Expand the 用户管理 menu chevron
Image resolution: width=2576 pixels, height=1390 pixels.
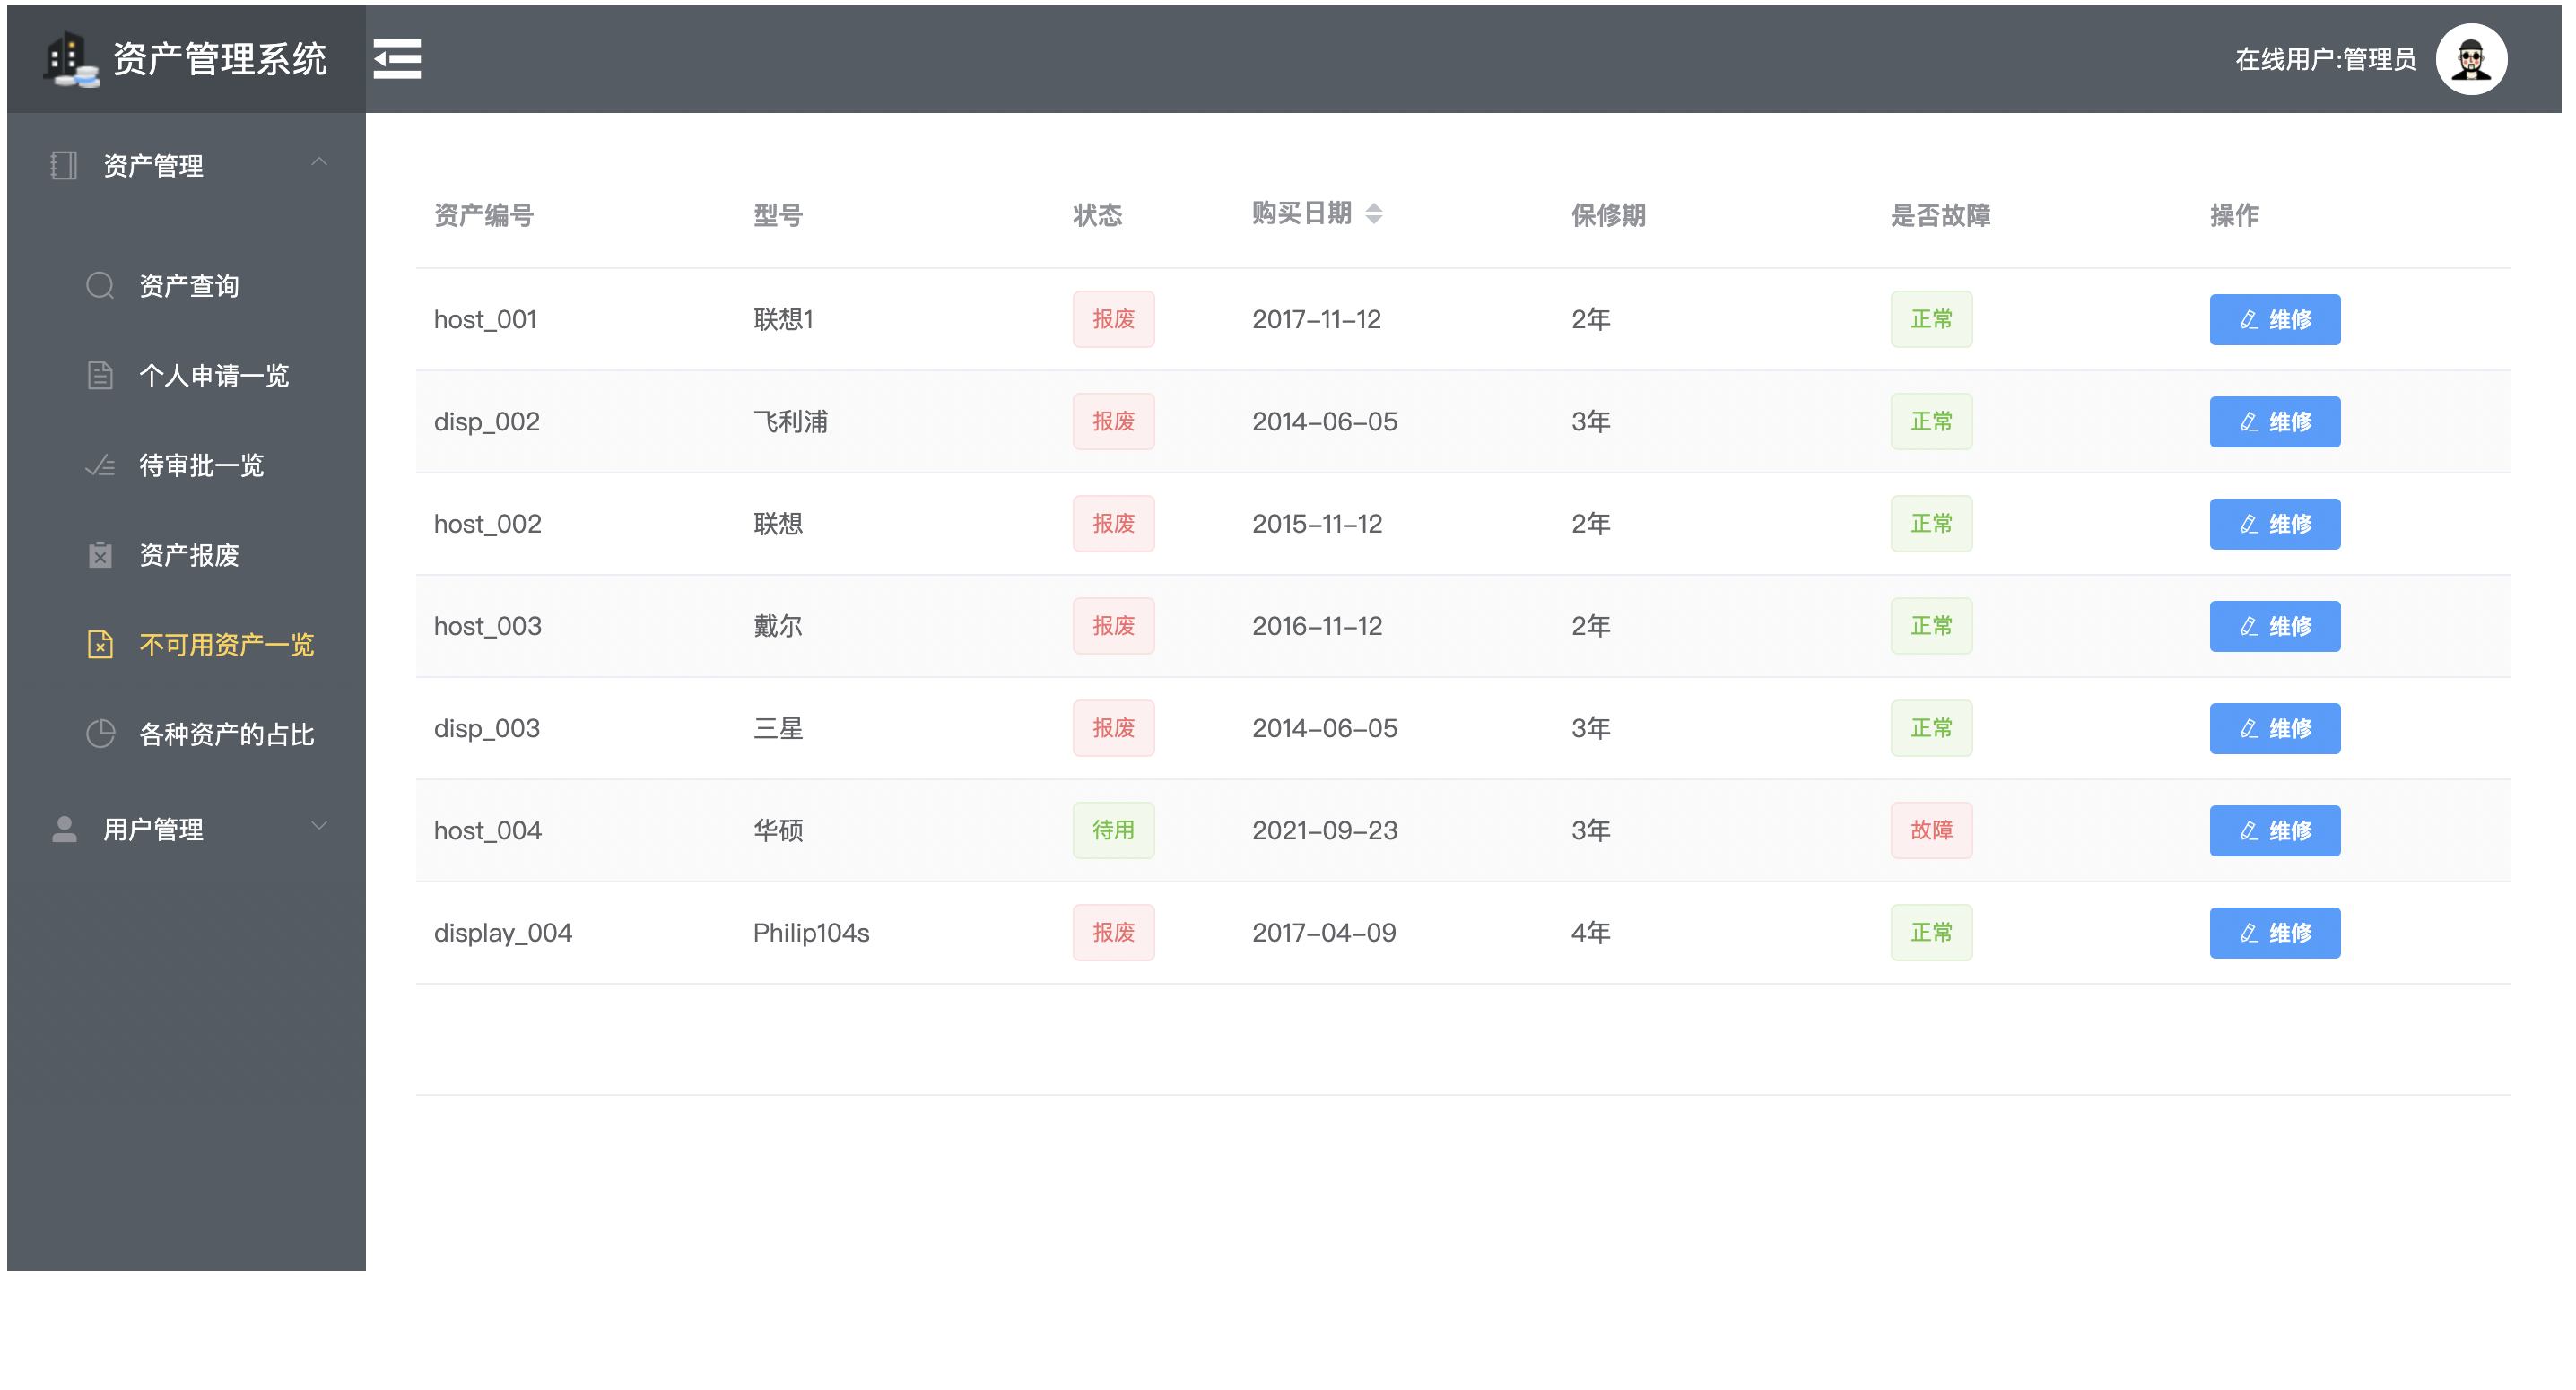coord(319,826)
